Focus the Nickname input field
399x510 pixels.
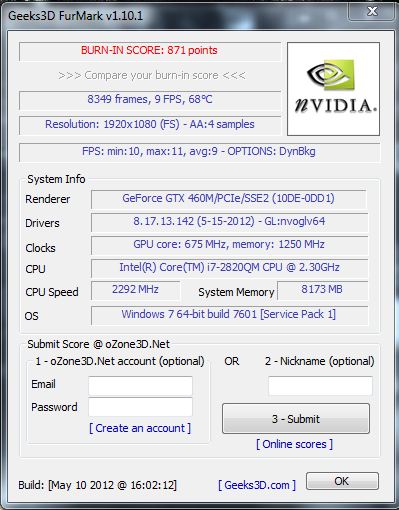tap(320, 386)
